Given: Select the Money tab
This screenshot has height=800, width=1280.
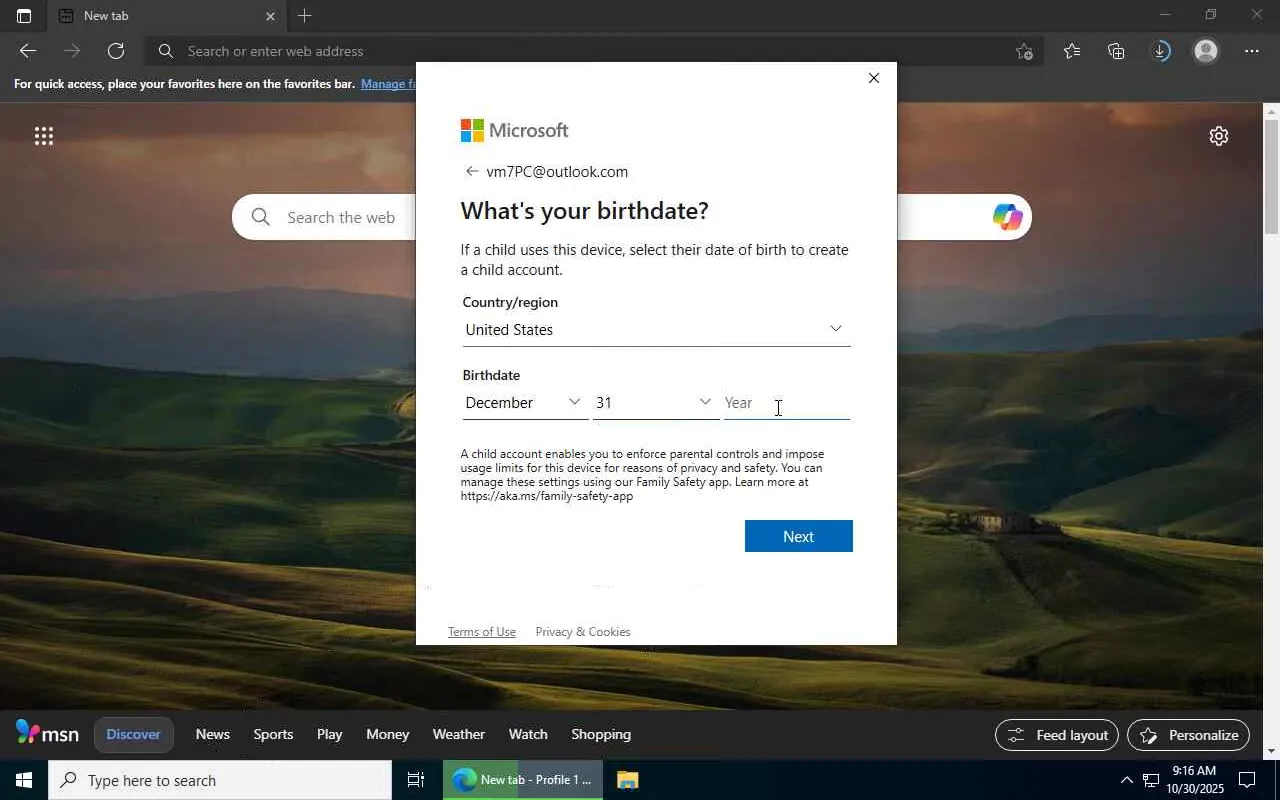Looking at the screenshot, I should point(388,734).
